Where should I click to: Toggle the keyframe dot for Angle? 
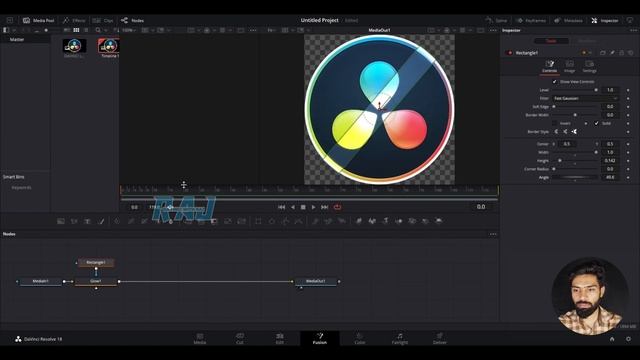pyautogui.click(x=628, y=178)
